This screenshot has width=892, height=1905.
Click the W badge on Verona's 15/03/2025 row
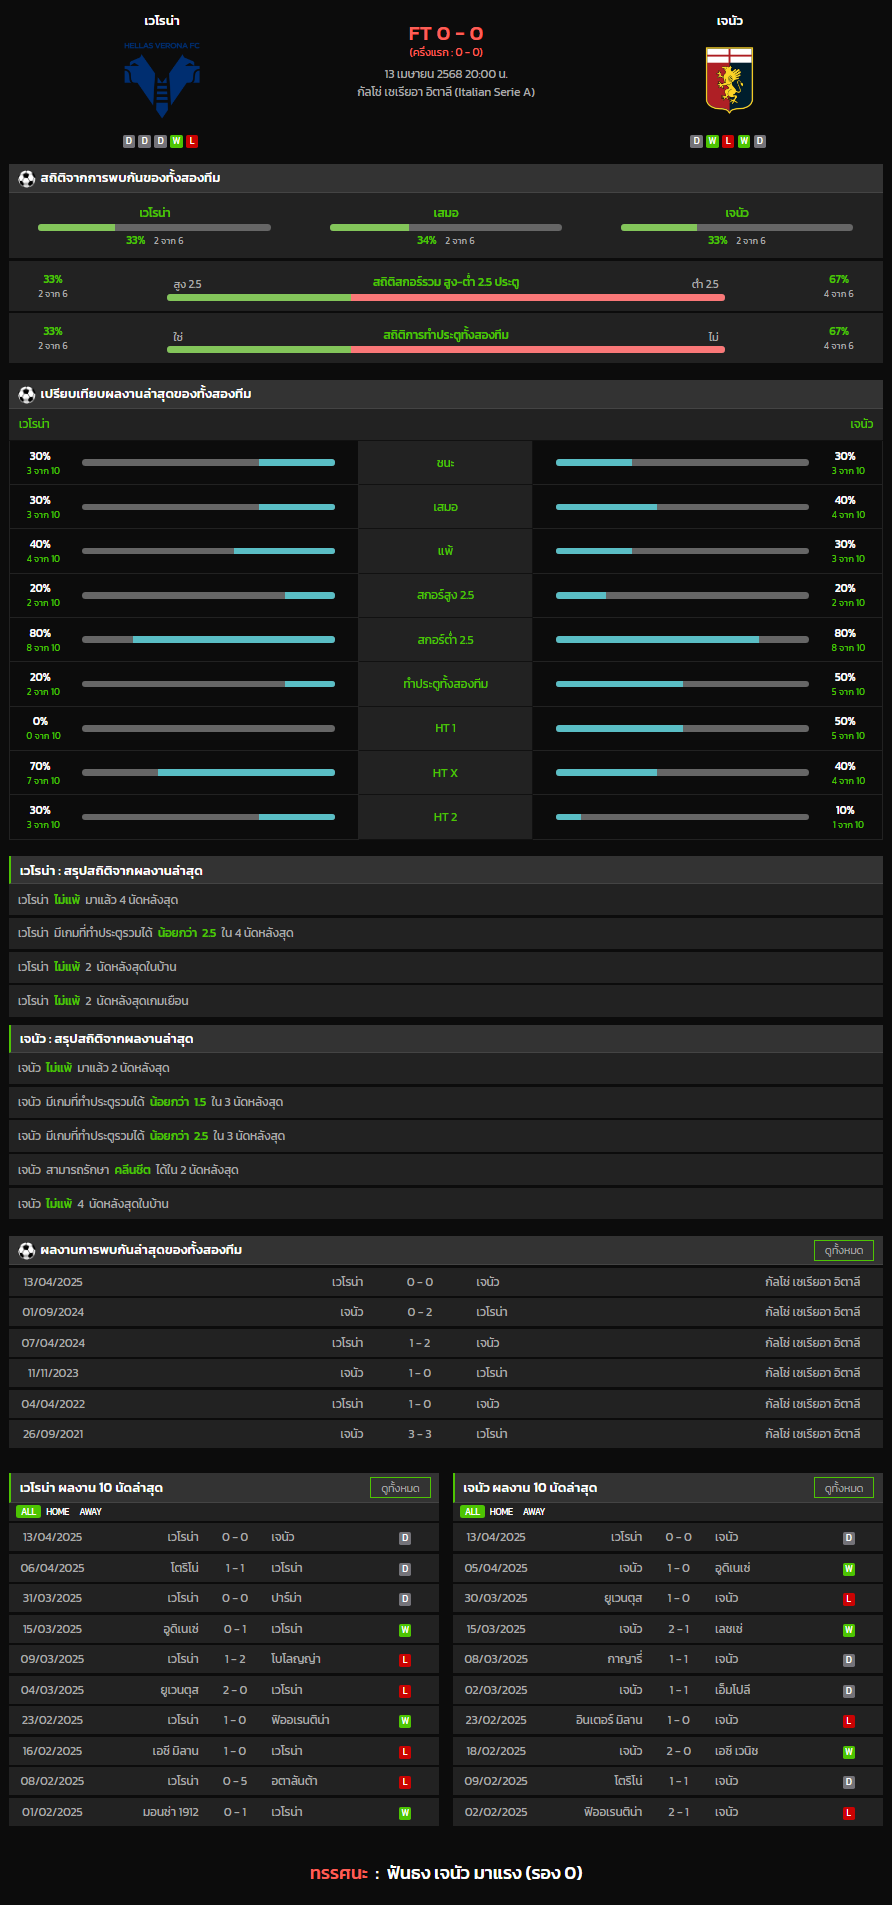pyautogui.click(x=405, y=1630)
